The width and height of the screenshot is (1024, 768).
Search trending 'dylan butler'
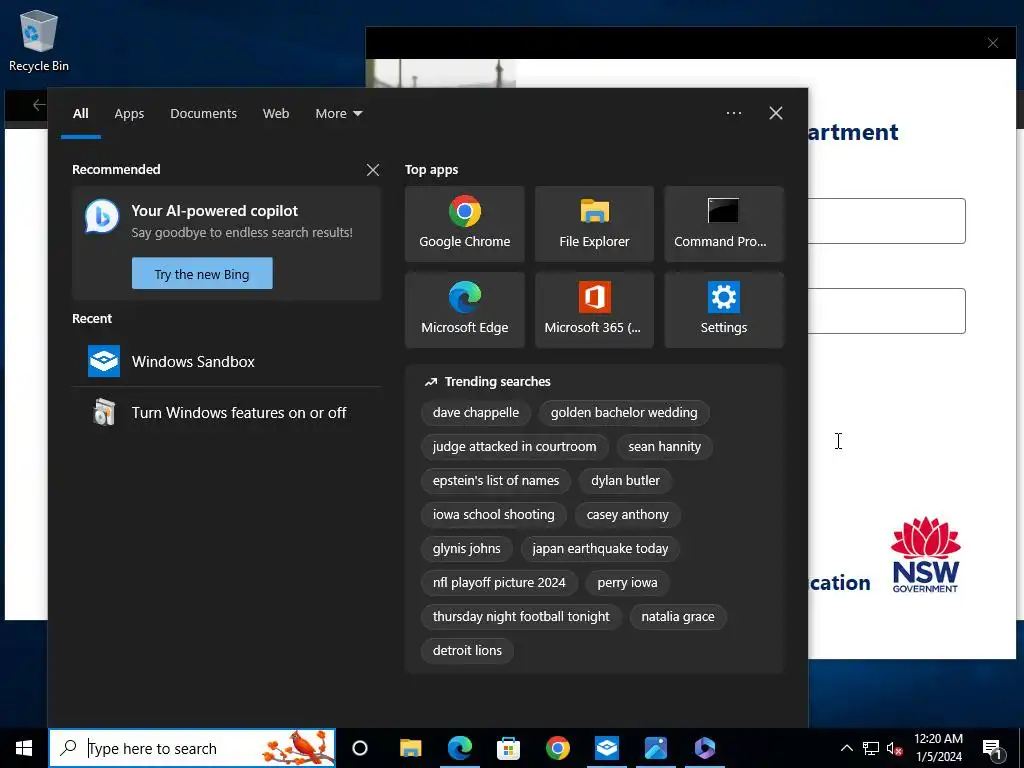pyautogui.click(x=625, y=481)
